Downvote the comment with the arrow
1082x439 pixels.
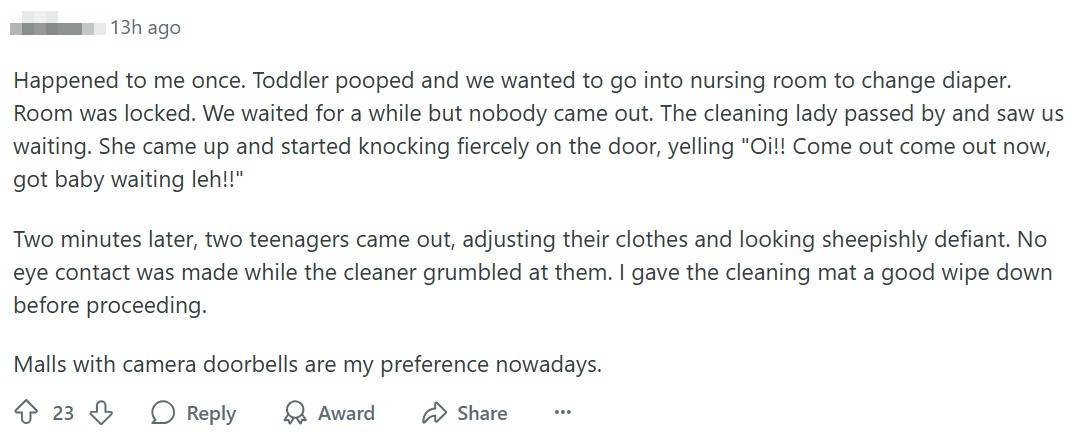(x=101, y=413)
